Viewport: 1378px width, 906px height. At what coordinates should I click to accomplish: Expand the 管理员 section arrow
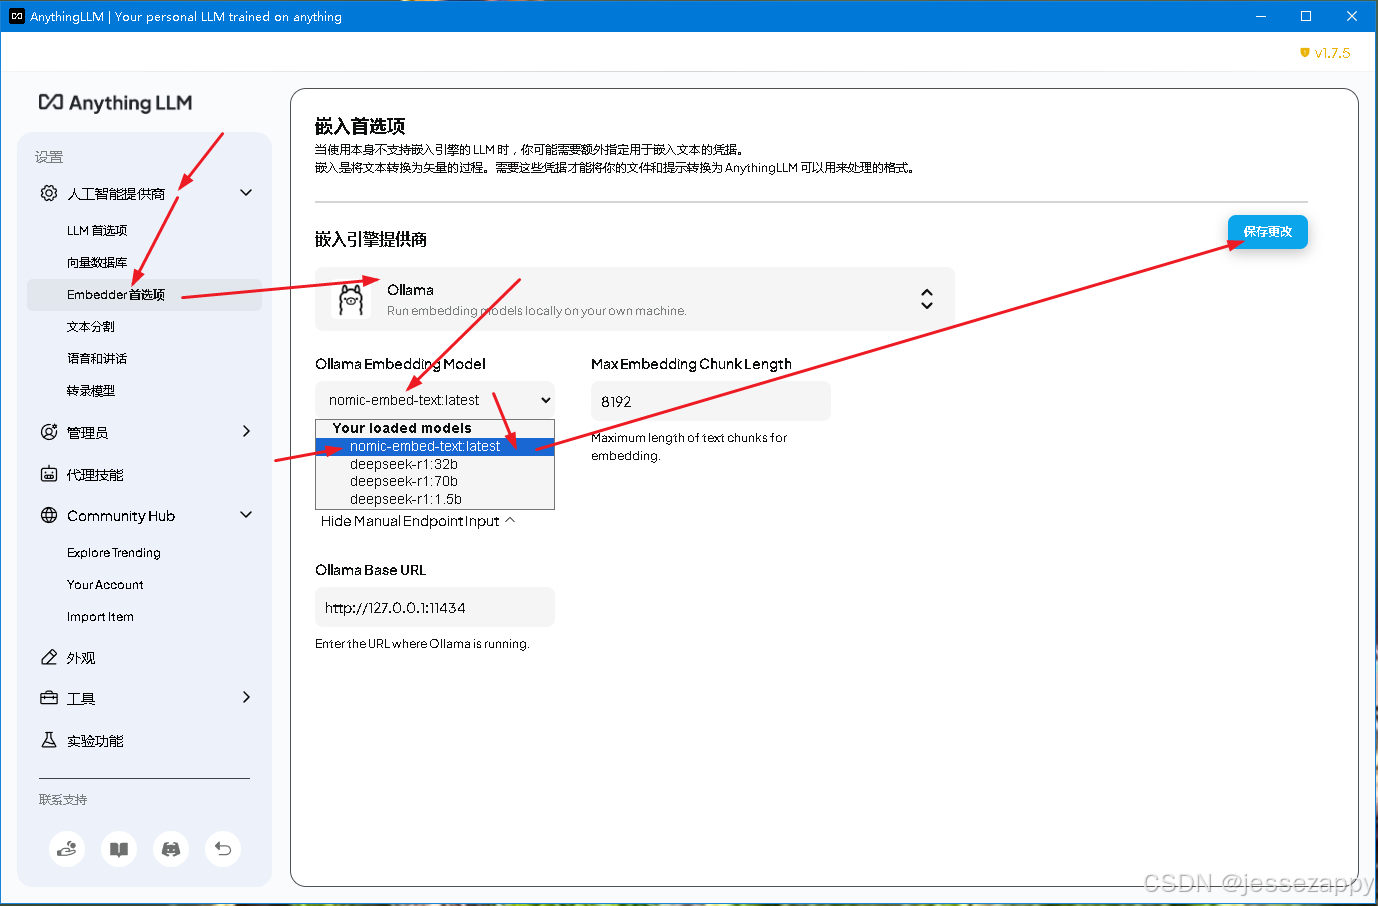246,431
